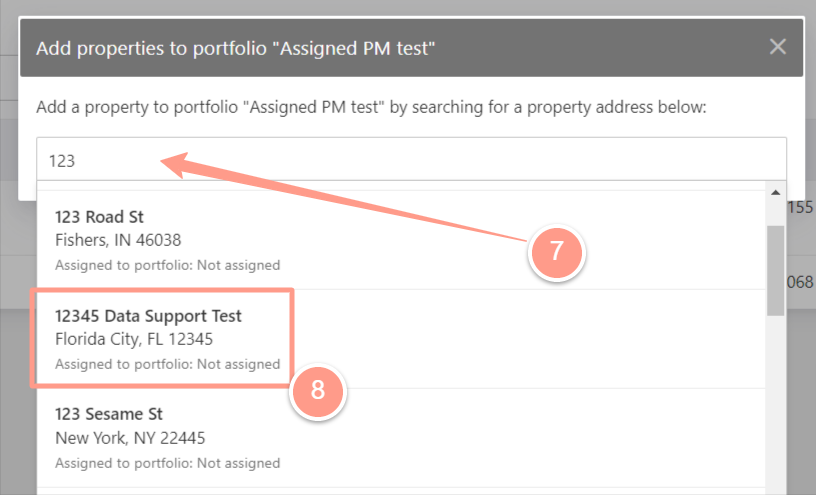This screenshot has width=816, height=495.
Task: Choose the Fishers, IN 46038 address line
Action: coord(118,240)
